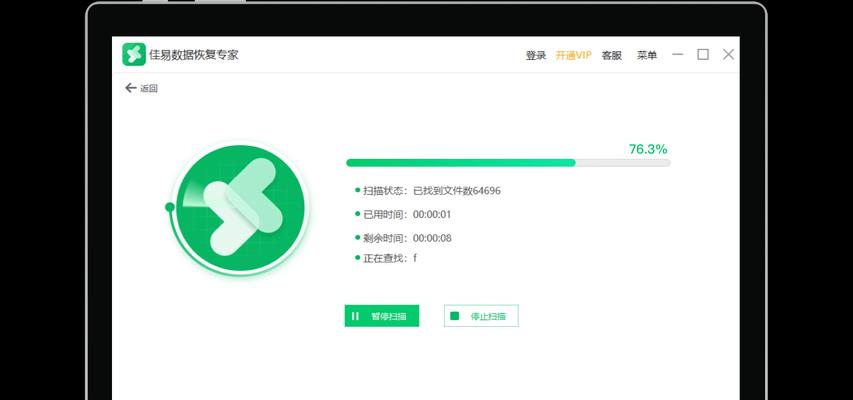Click the large green scanning radar icon

coord(240,208)
